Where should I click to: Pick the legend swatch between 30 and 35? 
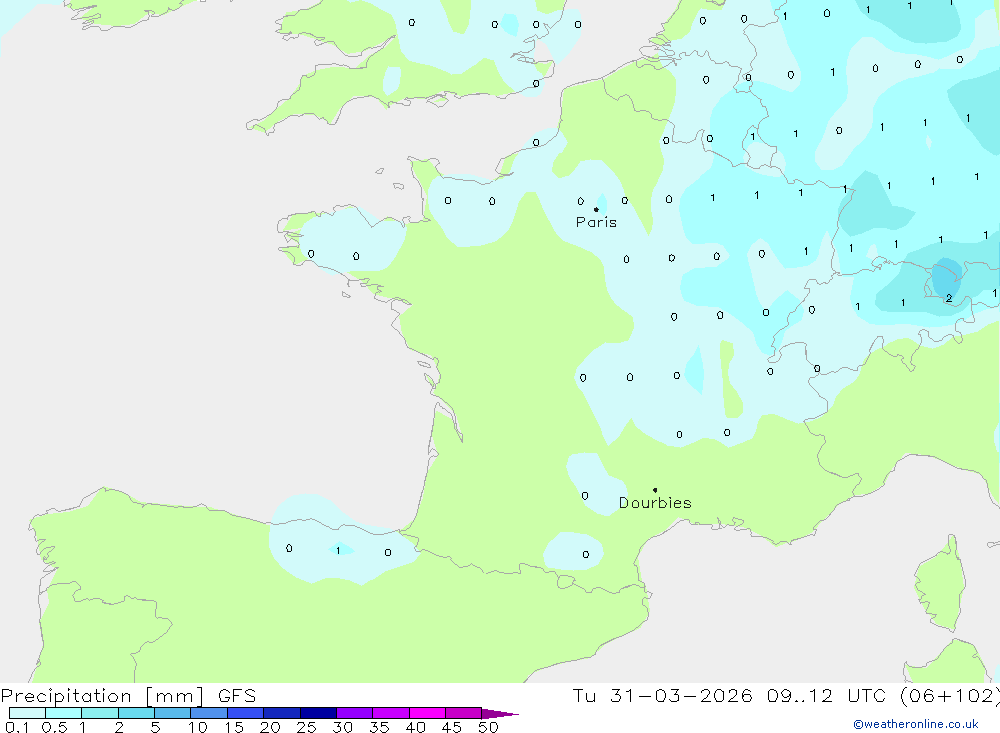click(354, 713)
